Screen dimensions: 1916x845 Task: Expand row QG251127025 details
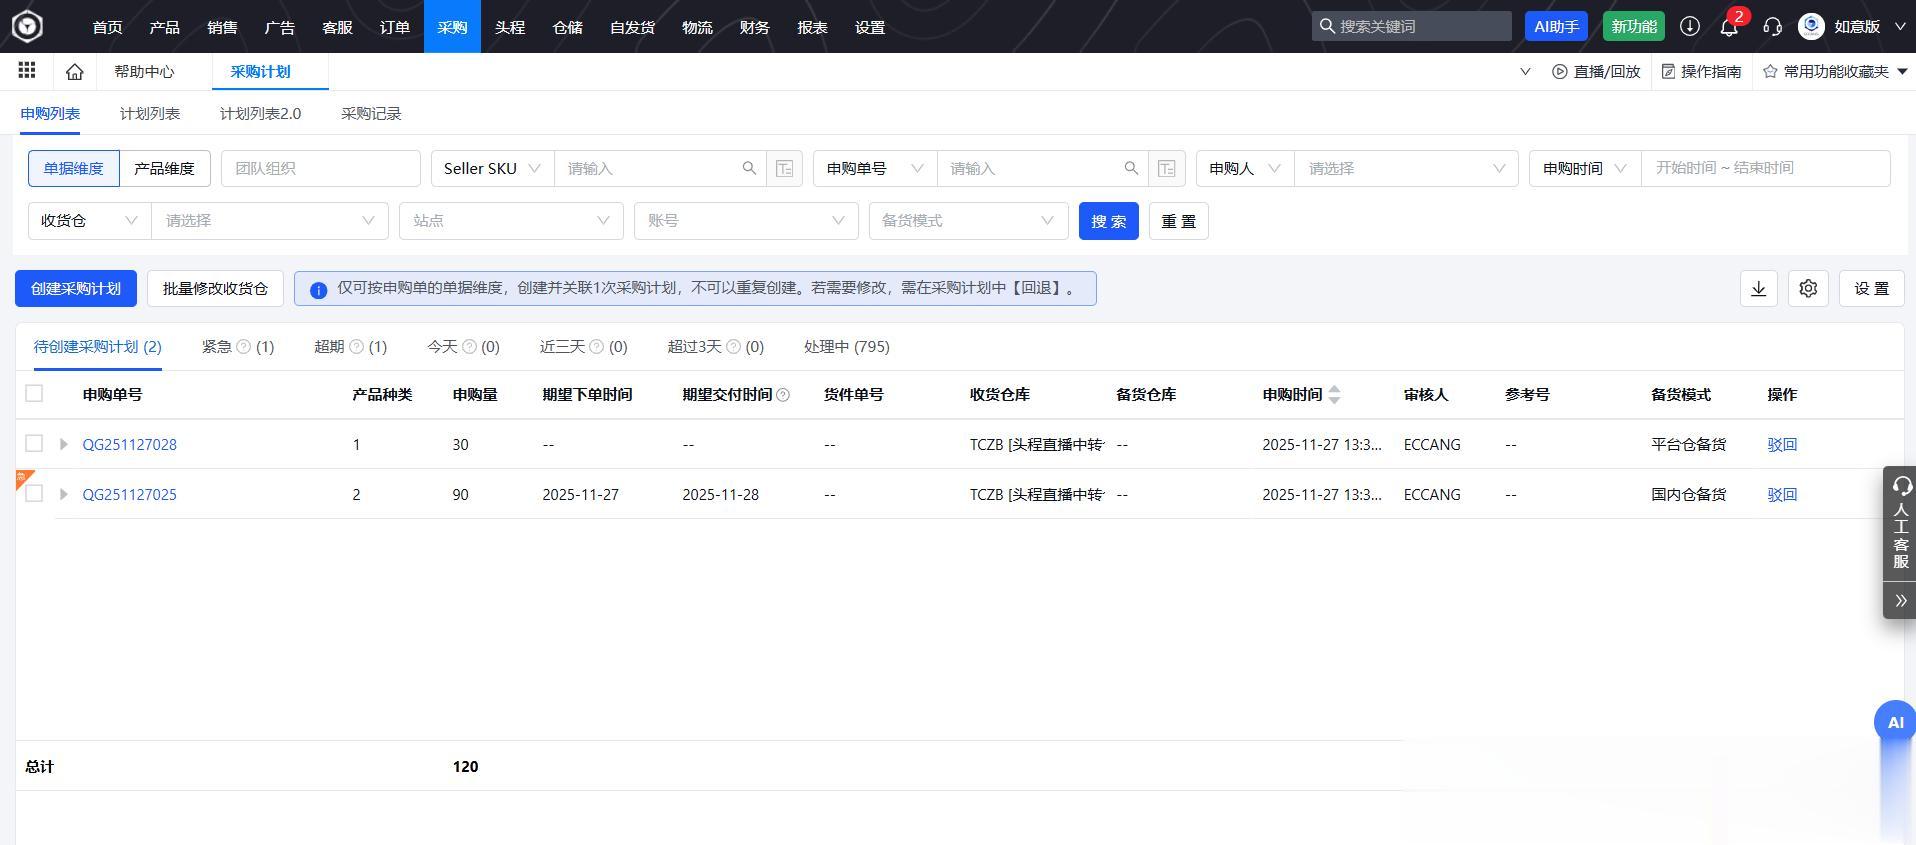coord(63,494)
